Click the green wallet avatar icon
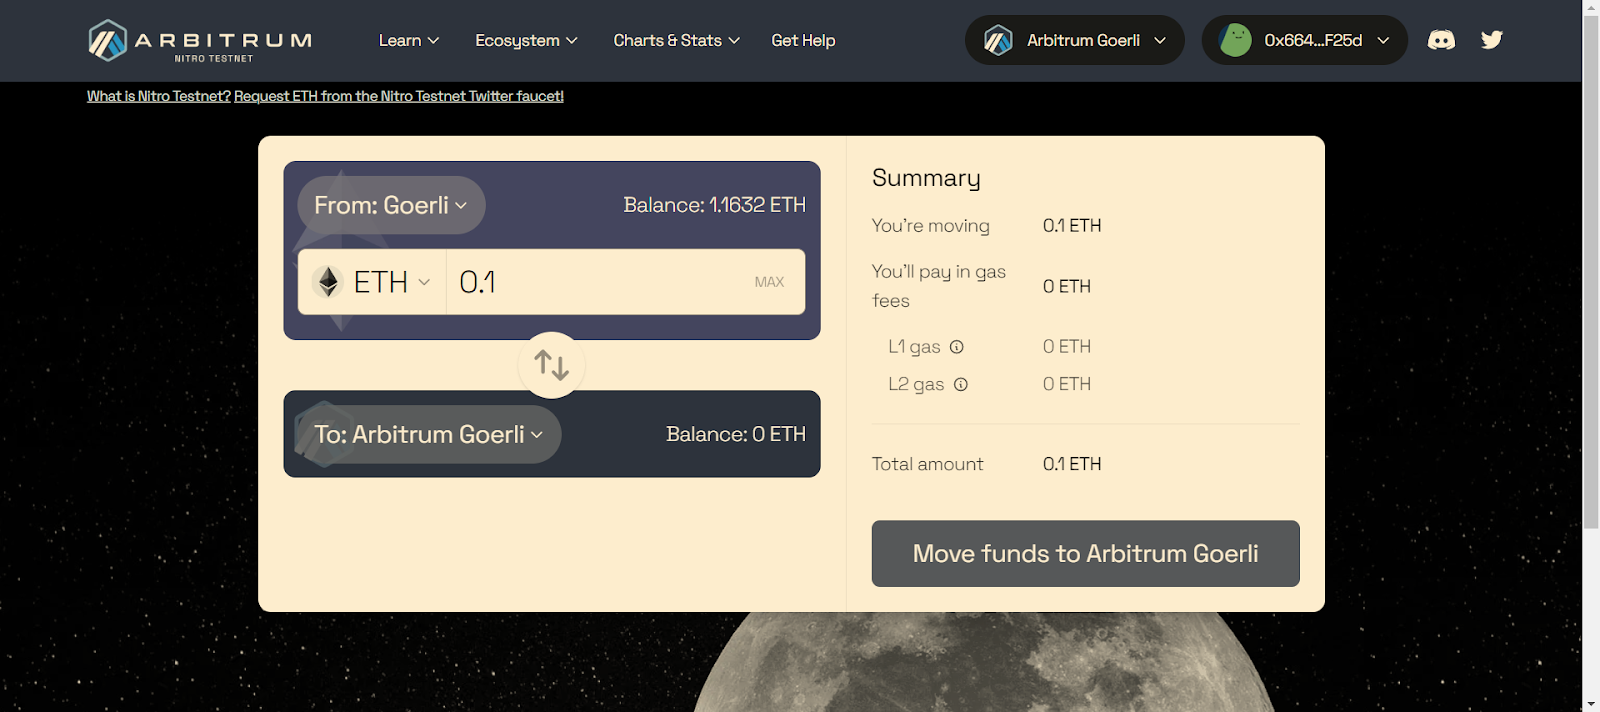Screen dimensions: 1600x712 click(1236, 40)
